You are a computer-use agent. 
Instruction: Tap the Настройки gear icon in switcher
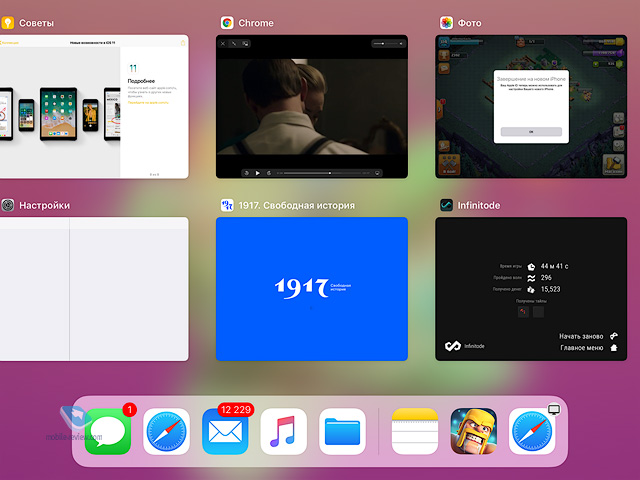point(7,205)
